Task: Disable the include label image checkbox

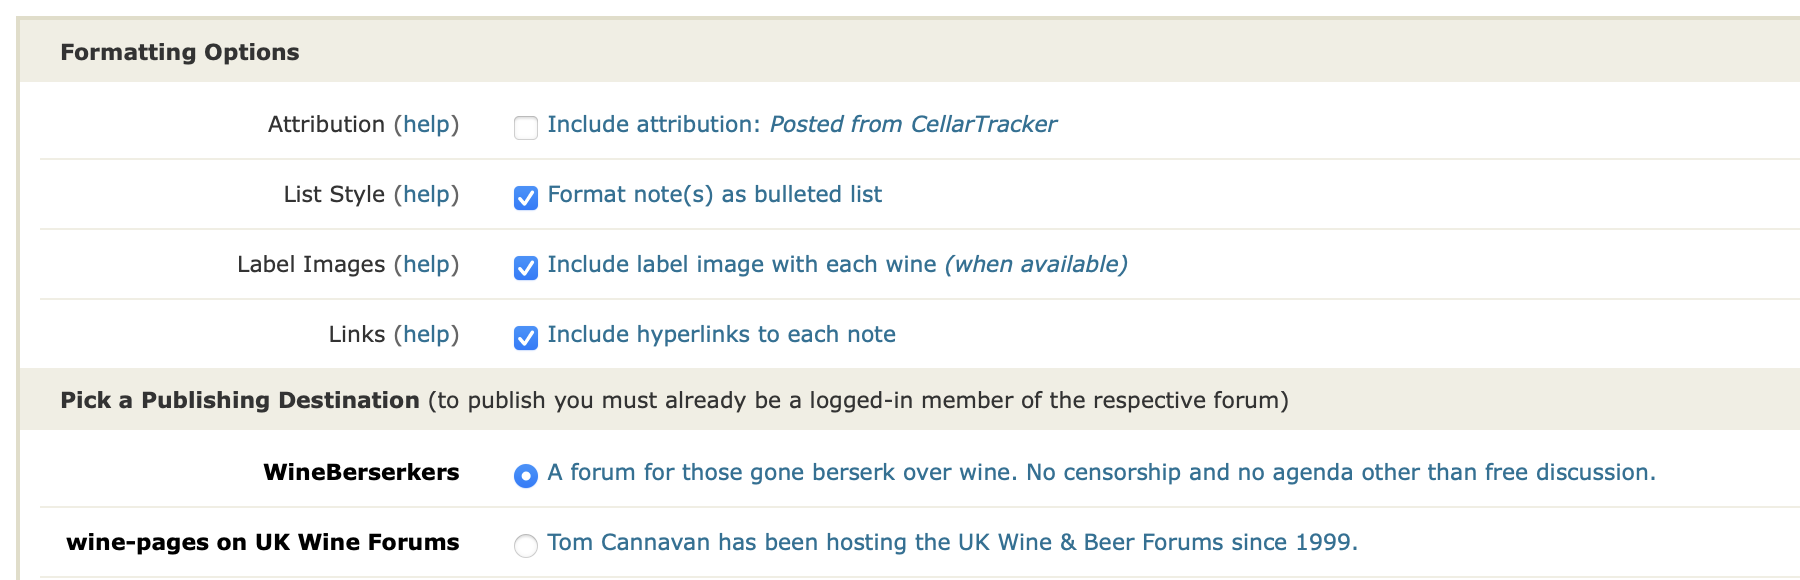Action: click(526, 267)
